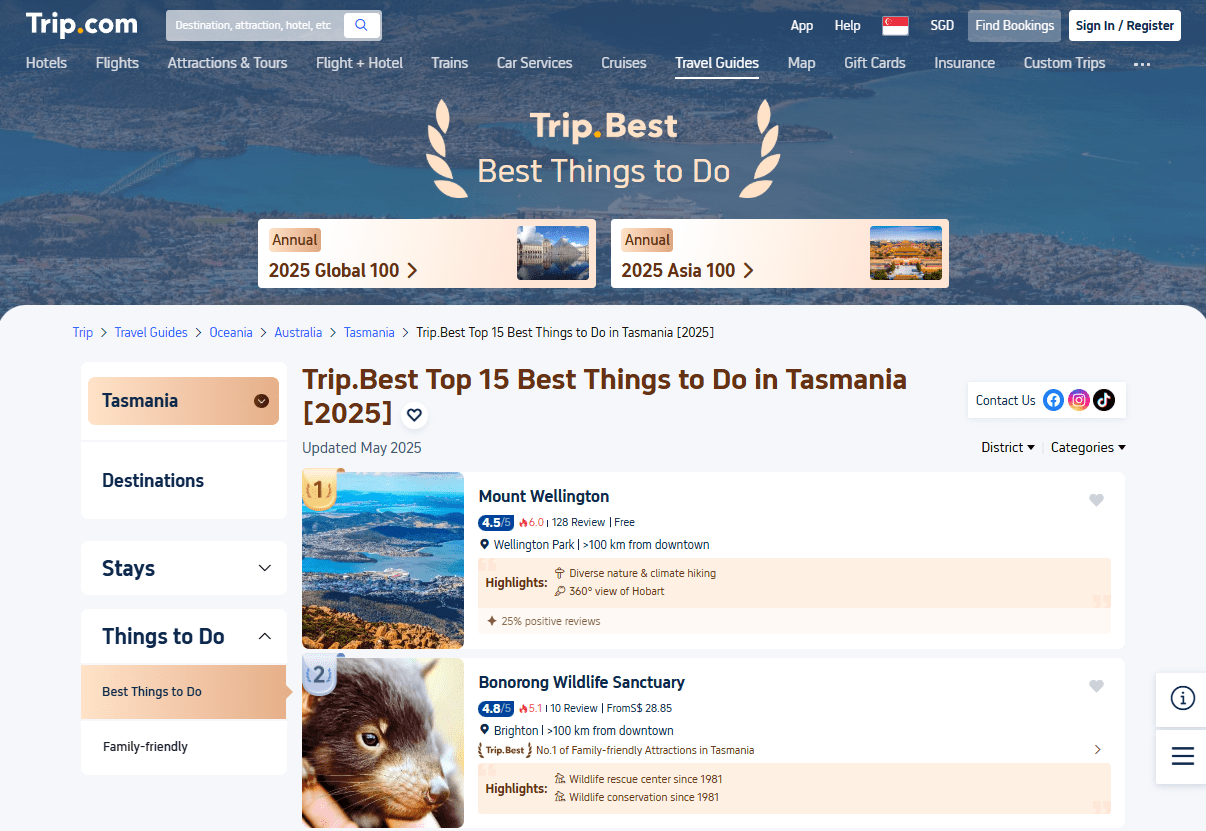
Task: Open the floating hamburger list icon
Action: (x=1182, y=756)
